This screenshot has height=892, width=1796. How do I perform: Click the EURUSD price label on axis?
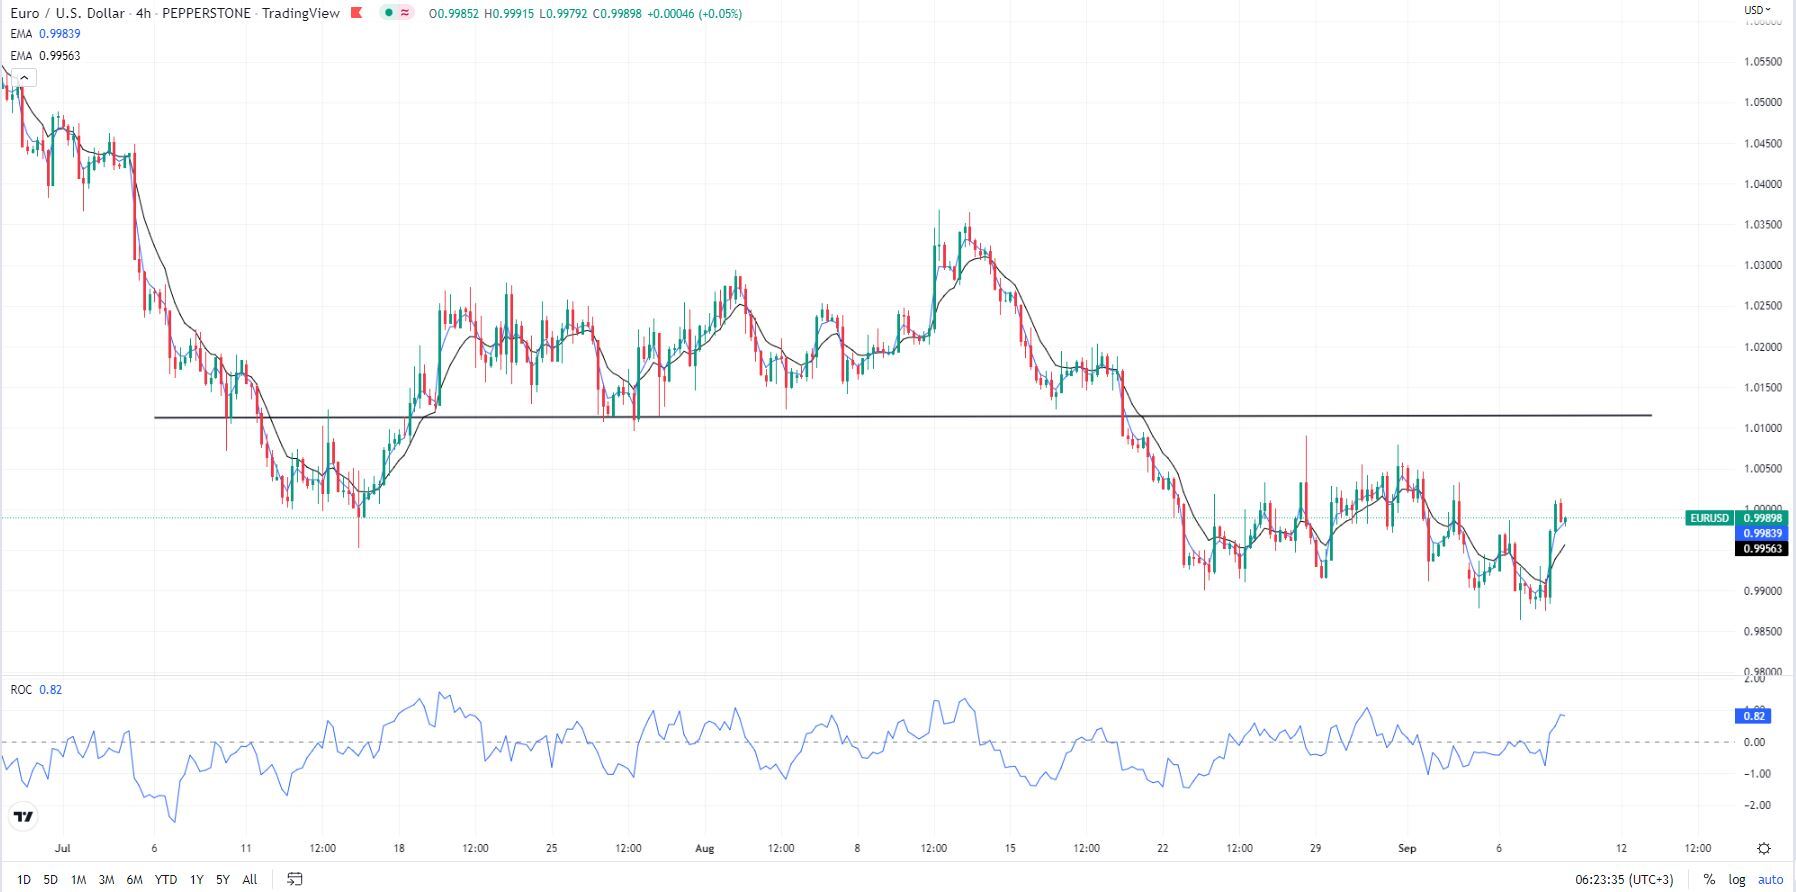(1709, 518)
